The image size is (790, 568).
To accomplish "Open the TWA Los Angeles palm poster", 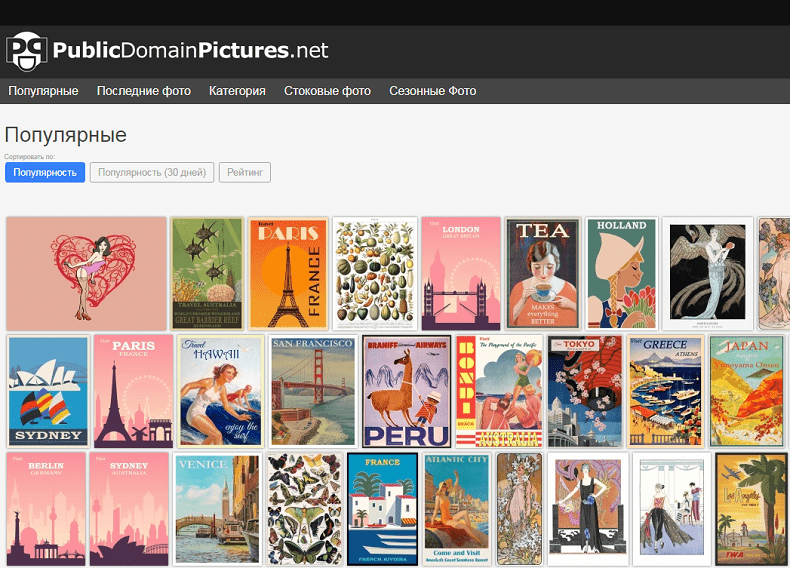I will click(x=751, y=509).
